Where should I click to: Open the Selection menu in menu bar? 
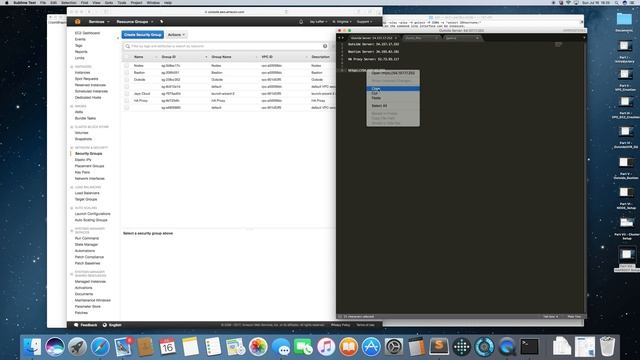pyautogui.click(x=69, y=2)
